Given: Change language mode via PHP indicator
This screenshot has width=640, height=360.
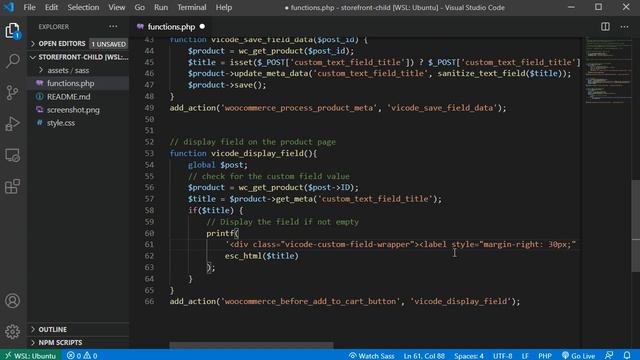Looking at the screenshot, I should (x=545, y=356).
